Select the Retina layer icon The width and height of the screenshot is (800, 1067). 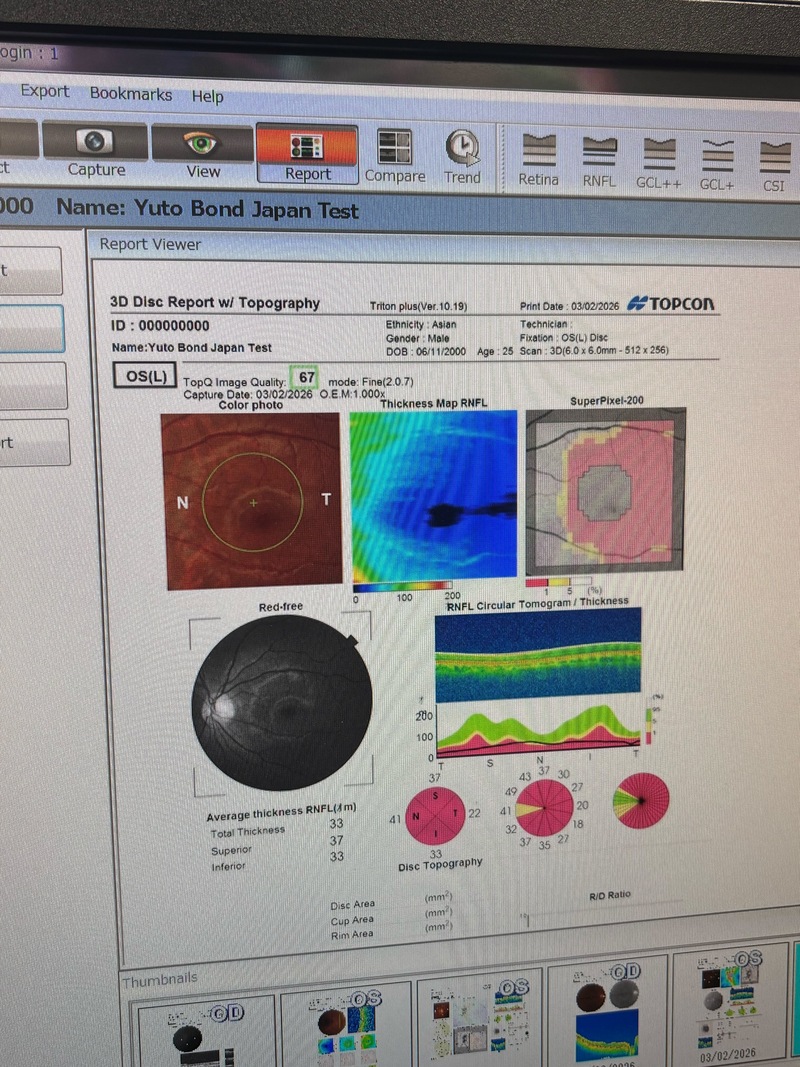(538, 153)
